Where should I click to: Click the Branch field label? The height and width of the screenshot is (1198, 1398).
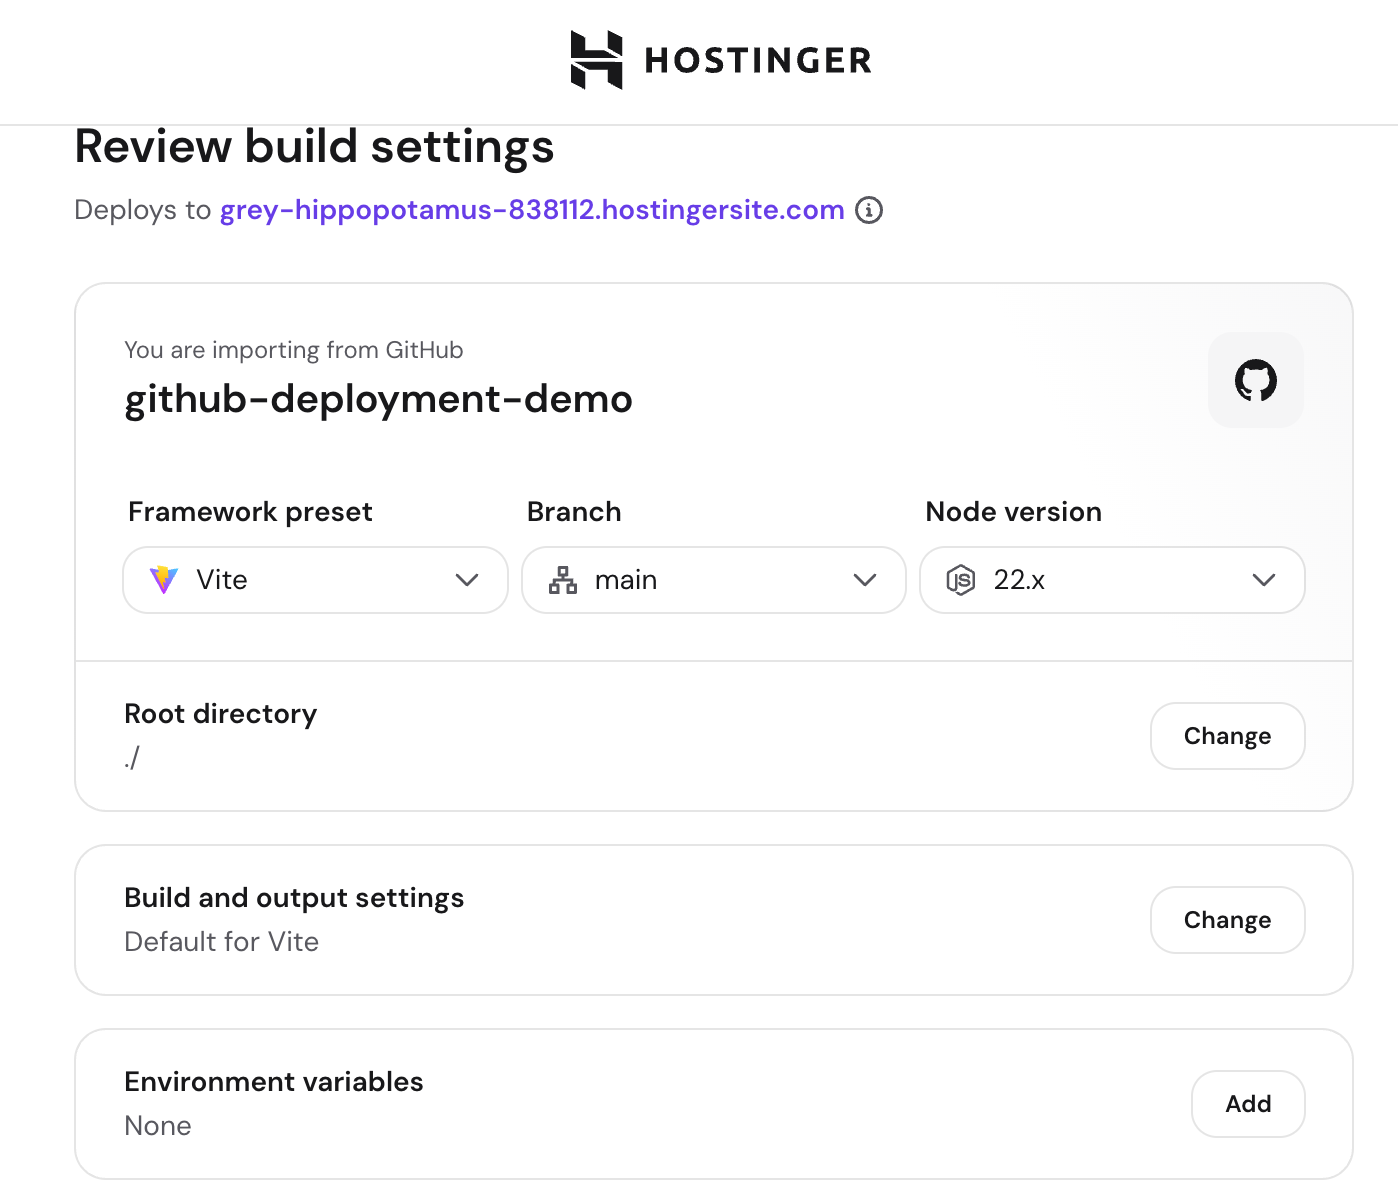pos(574,512)
